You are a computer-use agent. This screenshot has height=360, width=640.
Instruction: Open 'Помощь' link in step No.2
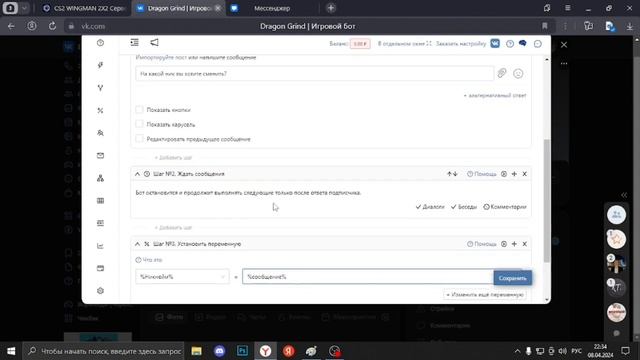[x=482, y=174]
